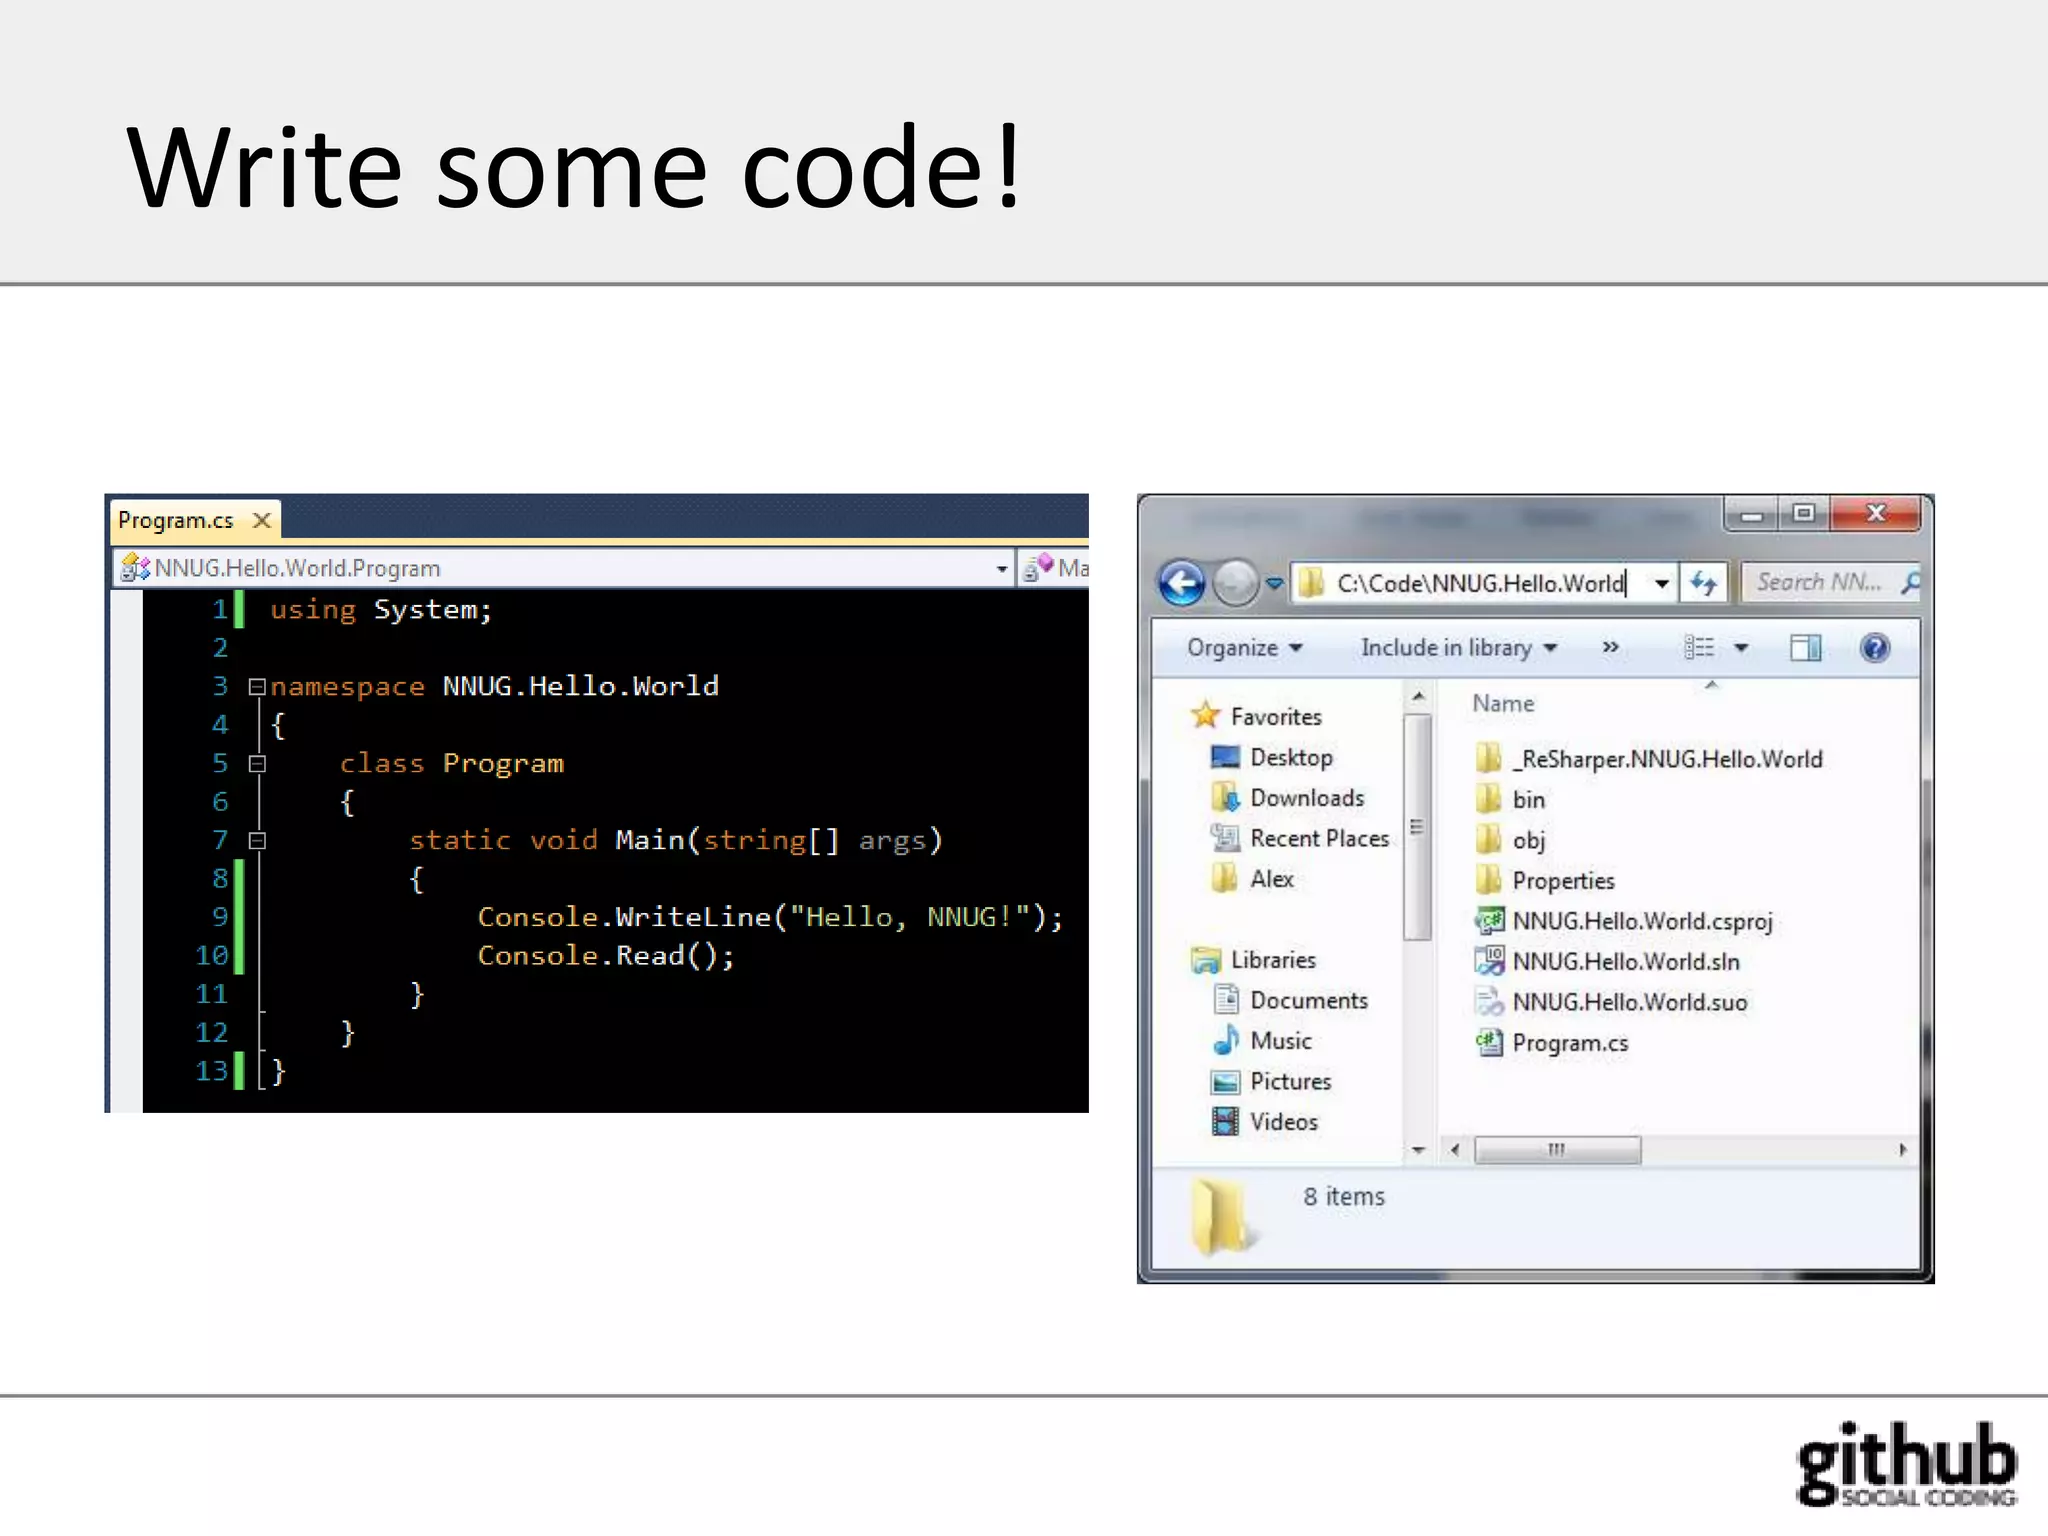2048x1536 pixels.
Task: Toggle the preview pane
Action: (1805, 648)
